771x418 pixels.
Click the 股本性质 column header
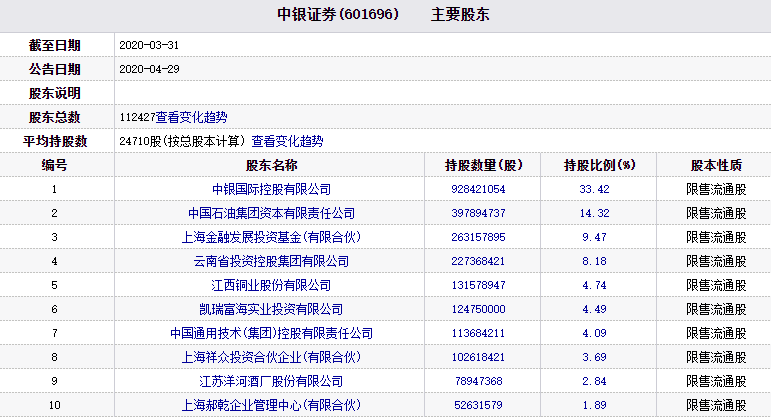(716, 165)
